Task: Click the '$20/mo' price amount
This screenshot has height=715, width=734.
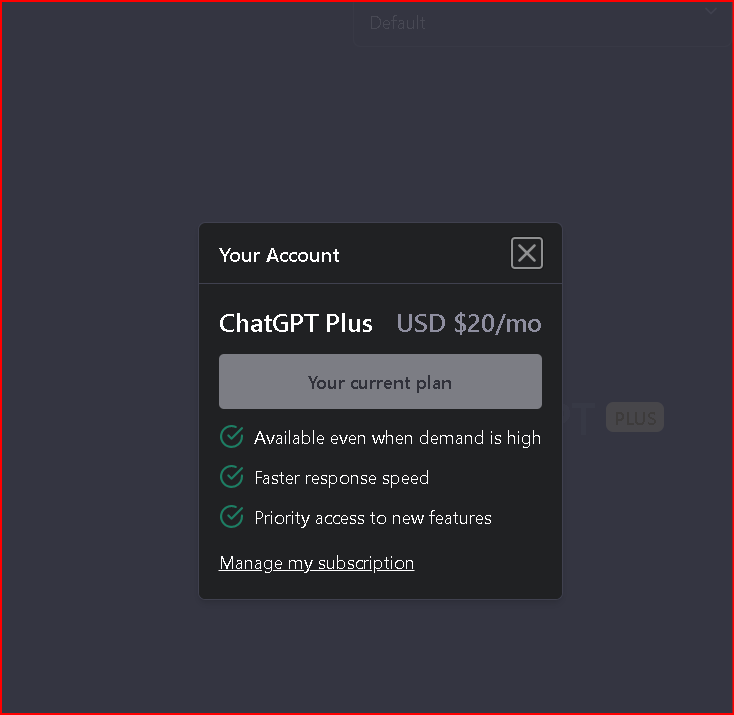Action: [497, 324]
